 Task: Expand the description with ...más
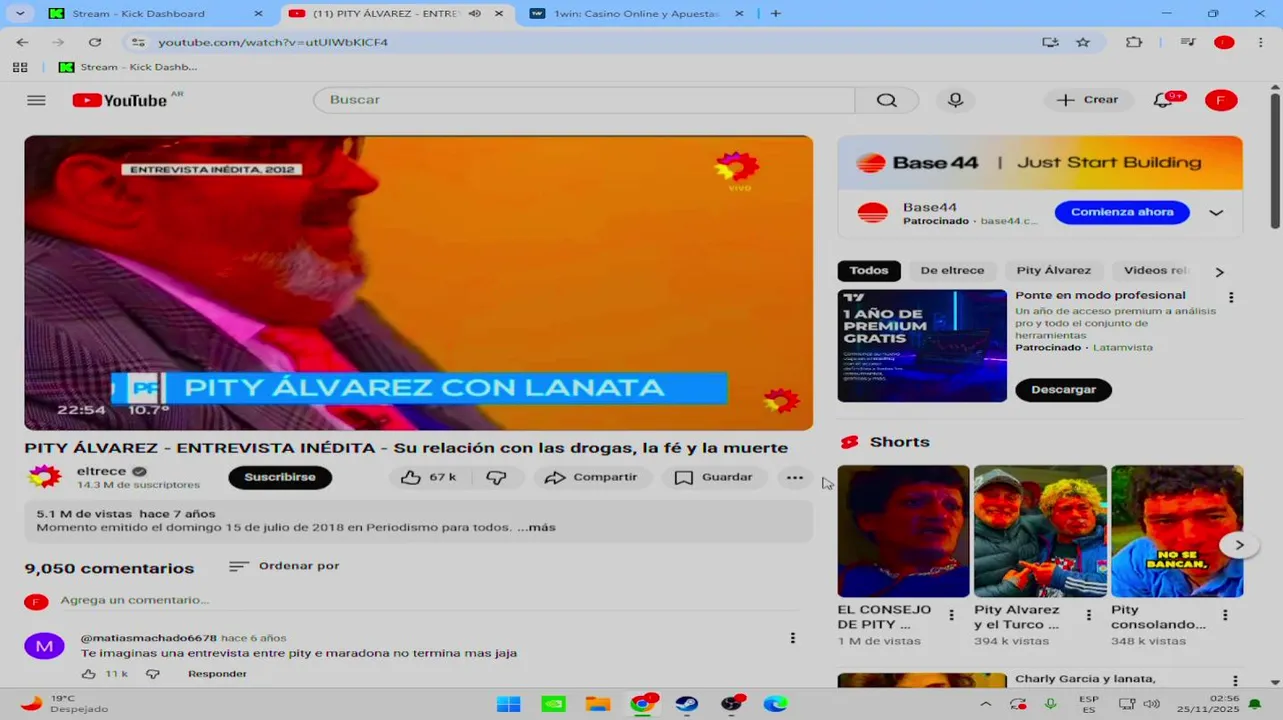(x=536, y=527)
